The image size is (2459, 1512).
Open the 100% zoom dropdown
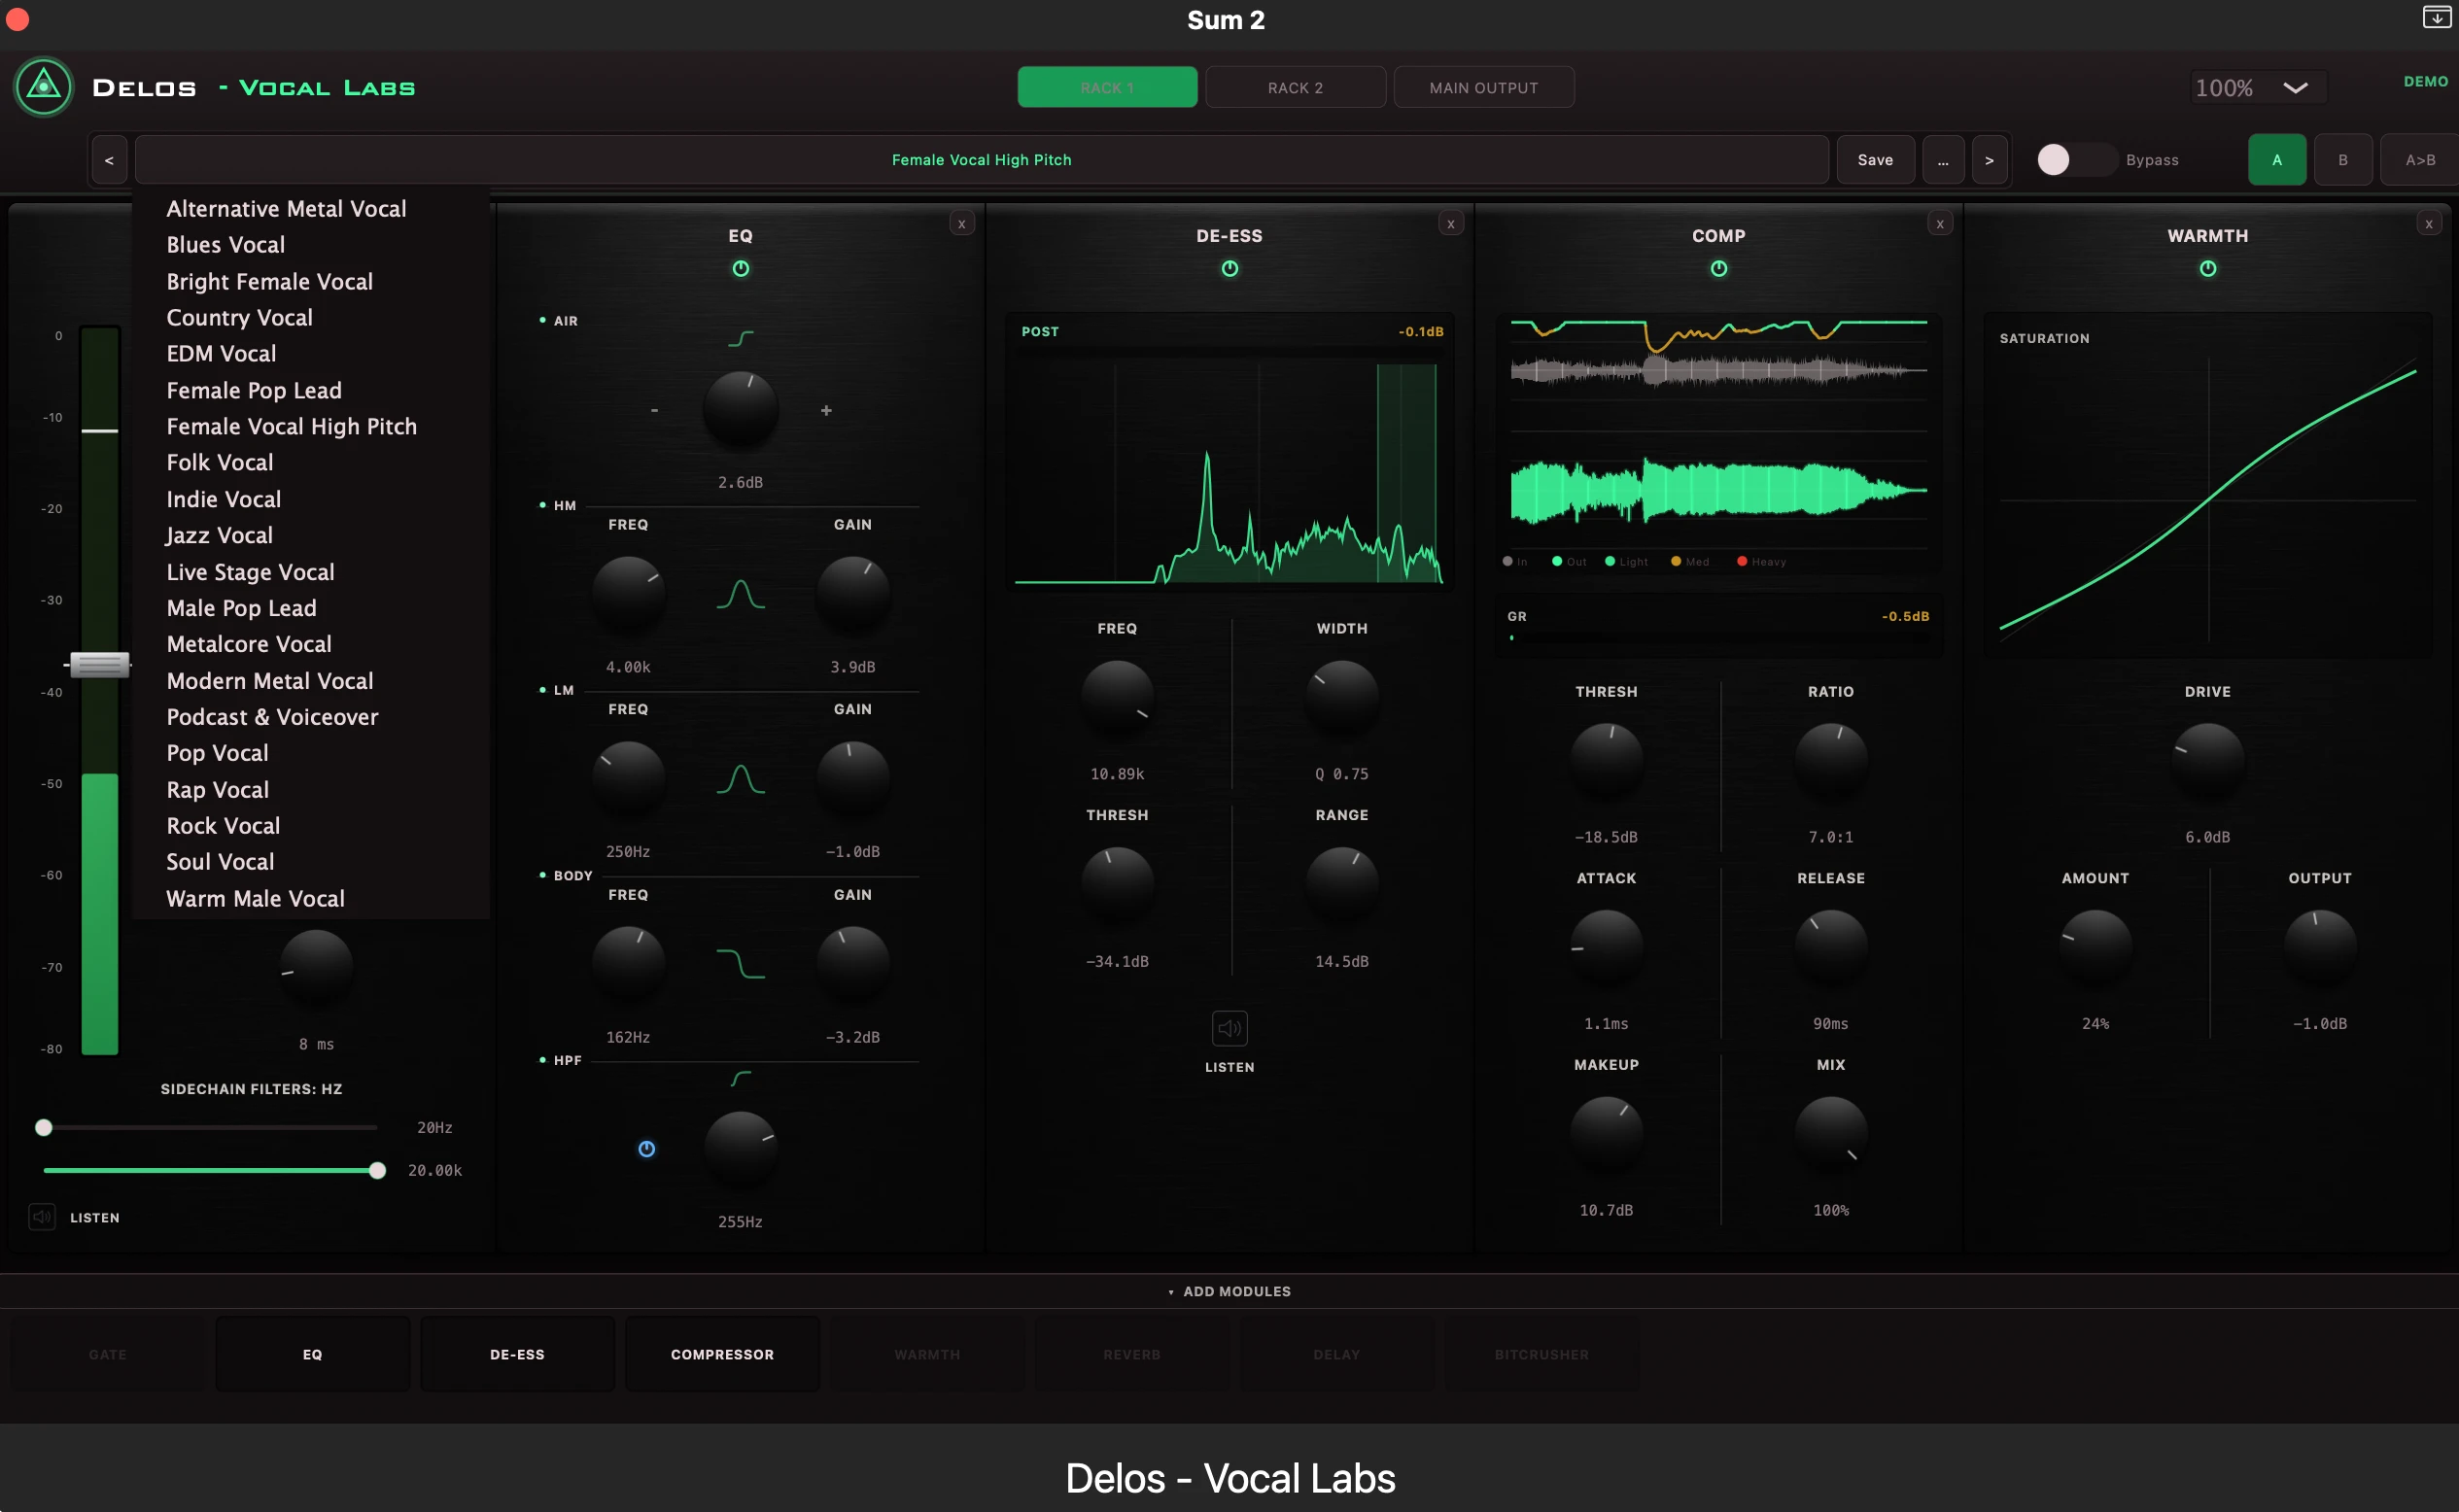[x=2257, y=88]
